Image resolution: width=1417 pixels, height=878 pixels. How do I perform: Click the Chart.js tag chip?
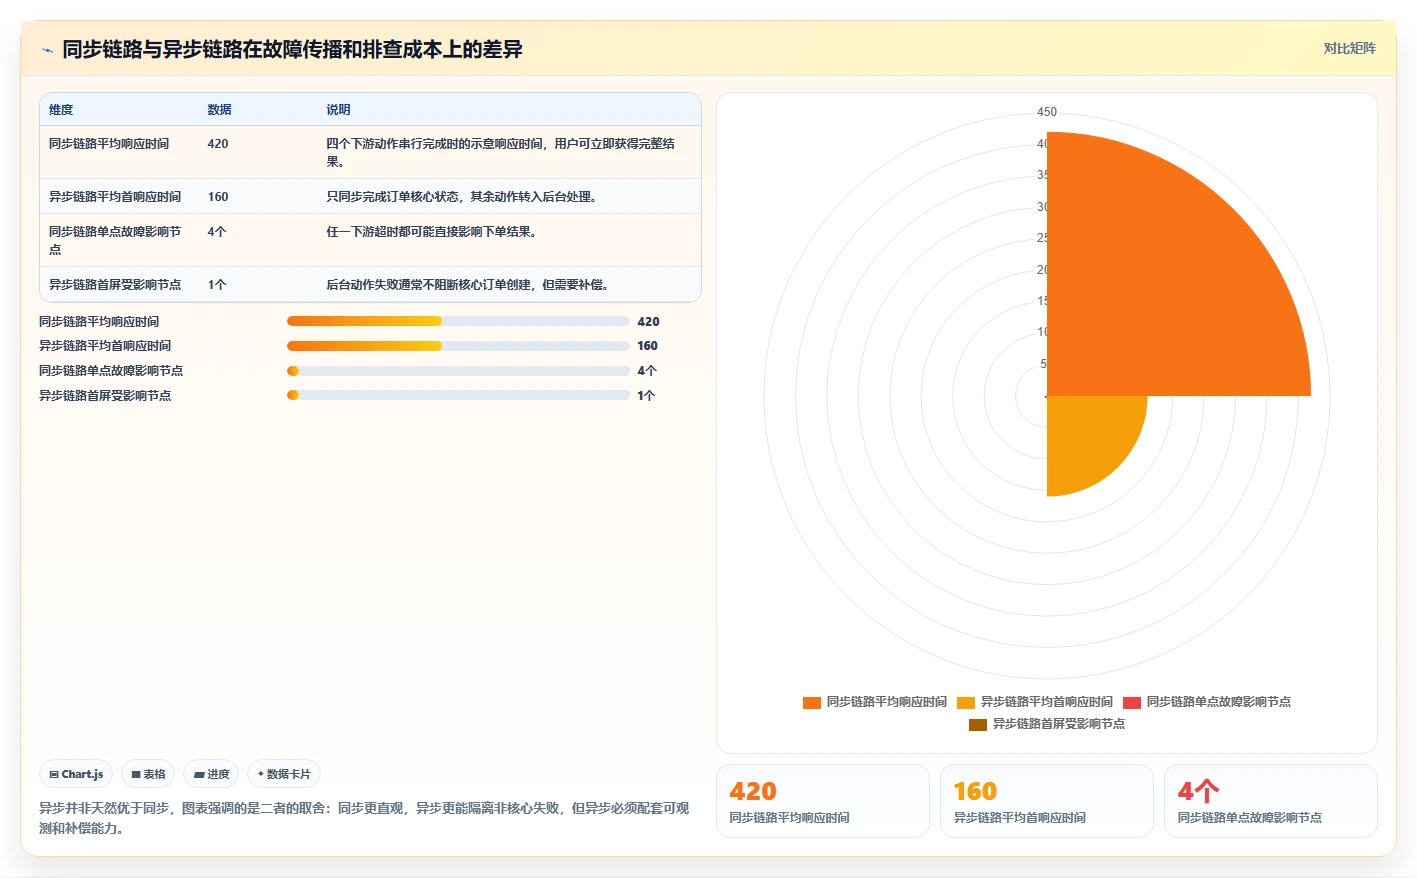coord(76,774)
